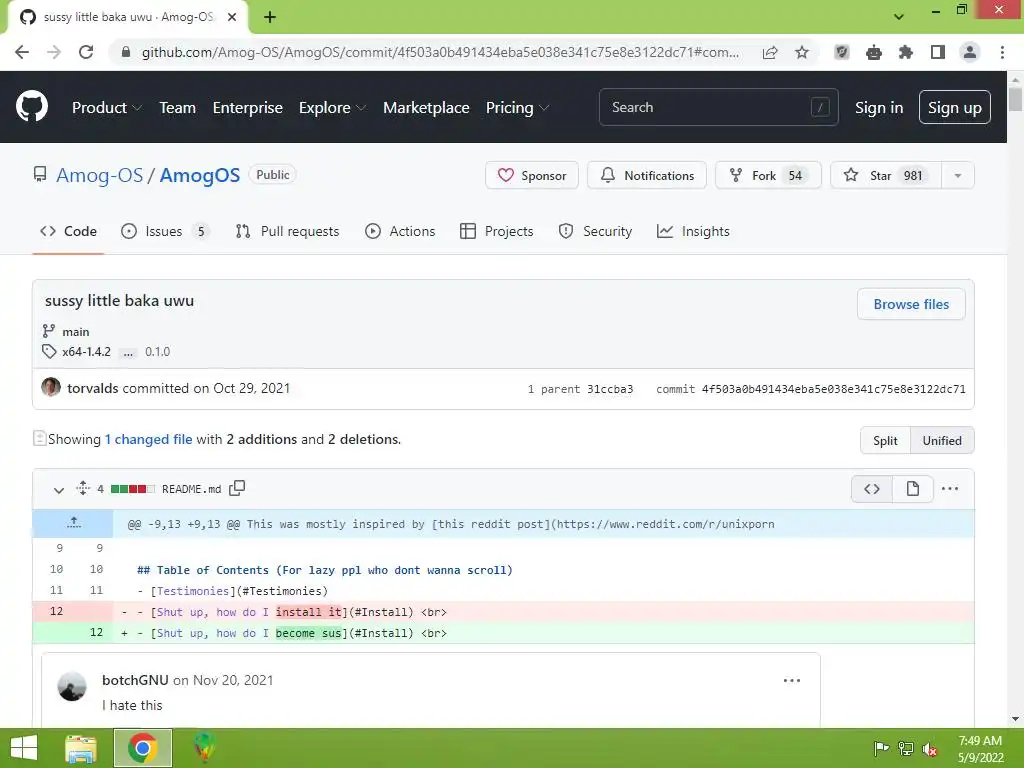Click the robot extension icon

[x=874, y=52]
